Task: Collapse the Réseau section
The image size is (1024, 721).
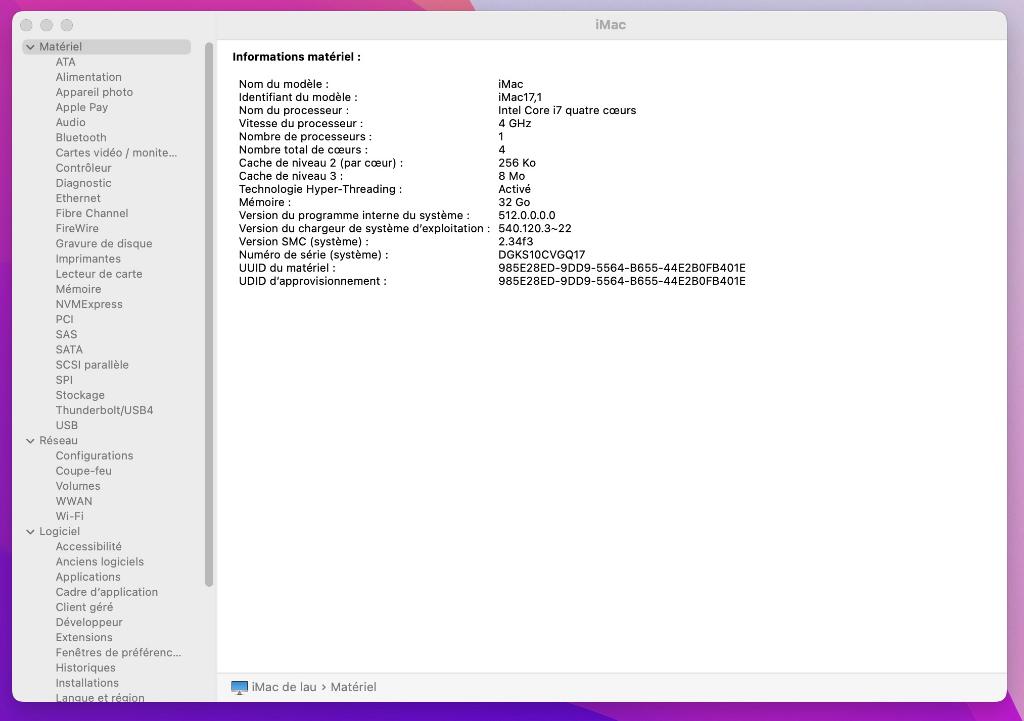Action: (30, 441)
